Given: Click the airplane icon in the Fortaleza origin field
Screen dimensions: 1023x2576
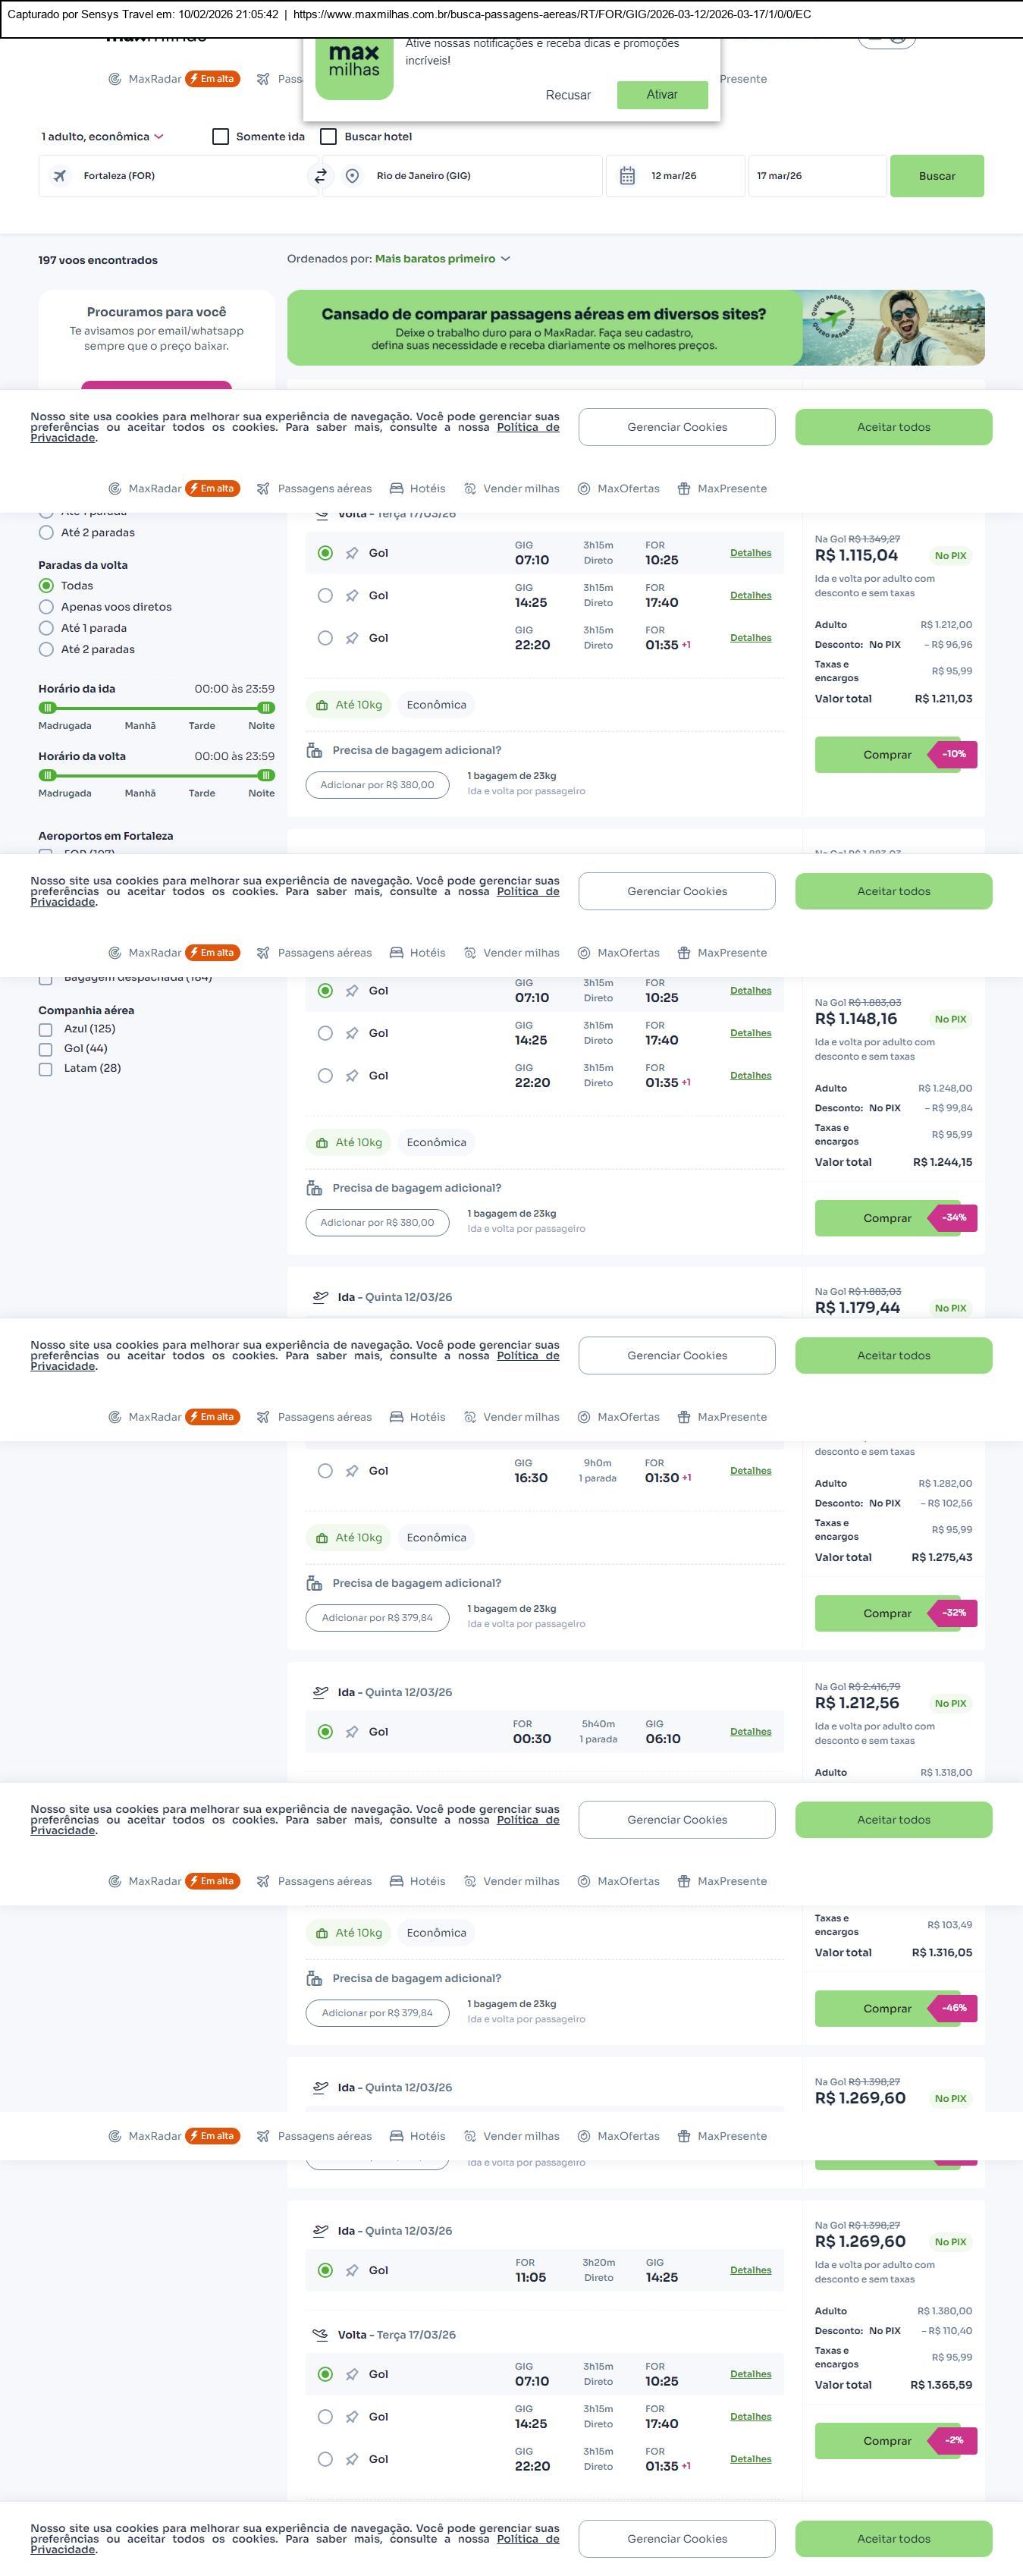Looking at the screenshot, I should point(60,176).
